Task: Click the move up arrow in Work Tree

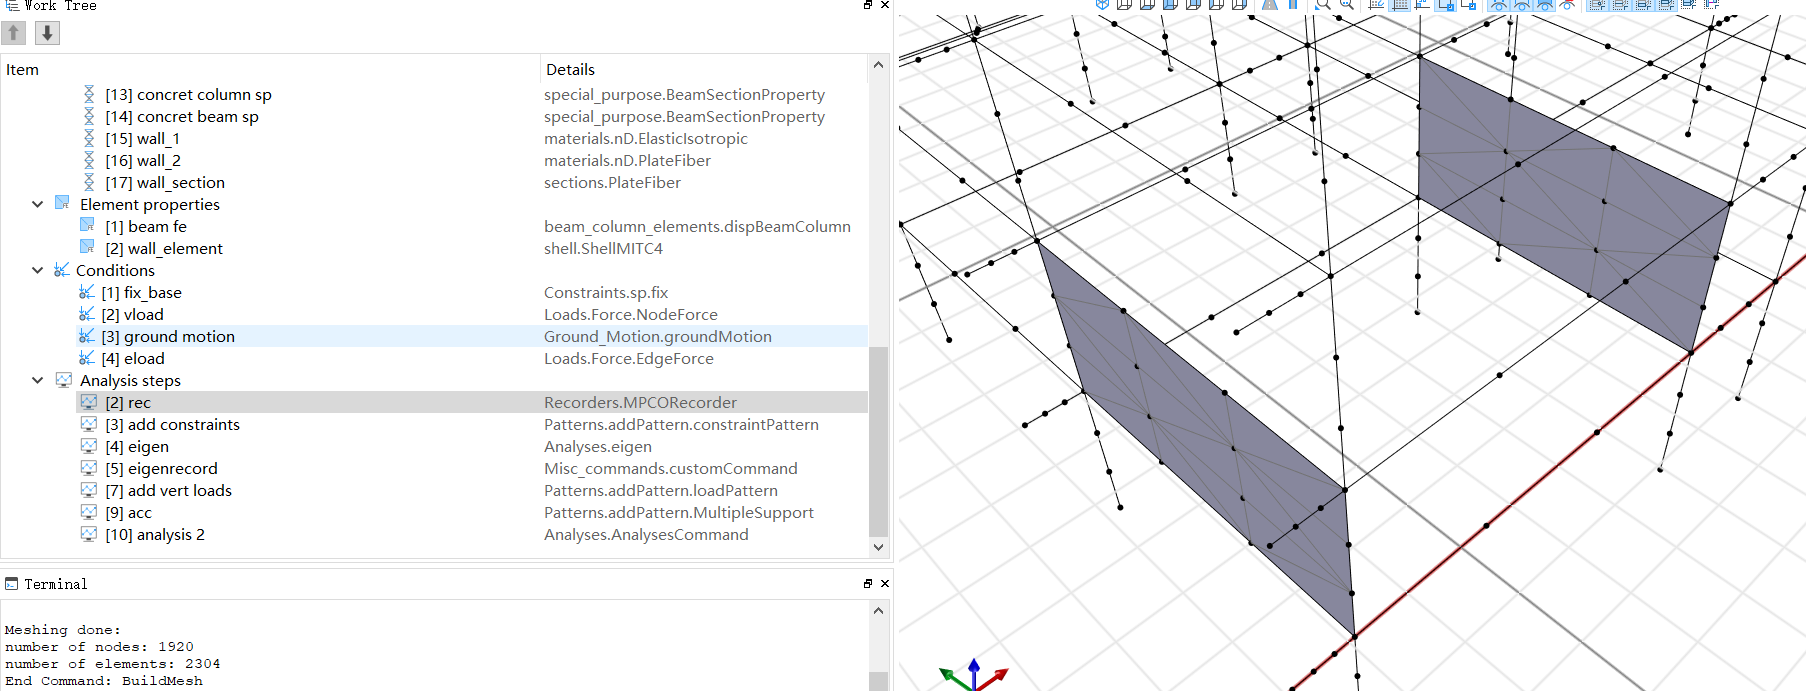Action: [x=14, y=33]
